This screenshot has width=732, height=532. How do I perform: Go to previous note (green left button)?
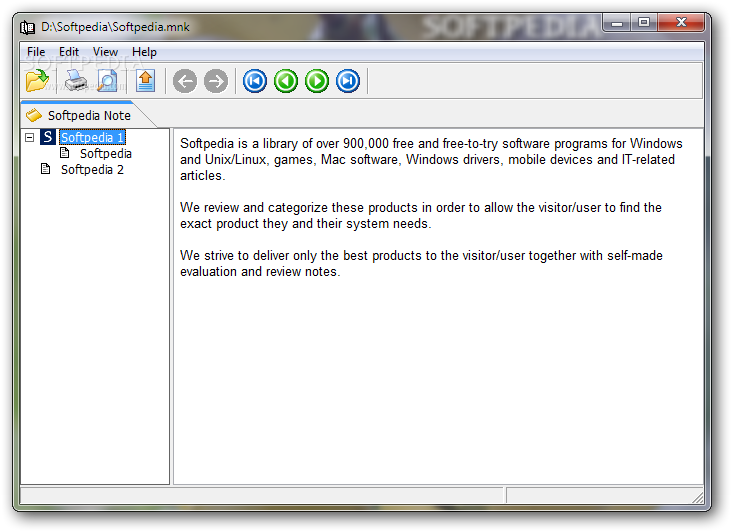tap(286, 81)
